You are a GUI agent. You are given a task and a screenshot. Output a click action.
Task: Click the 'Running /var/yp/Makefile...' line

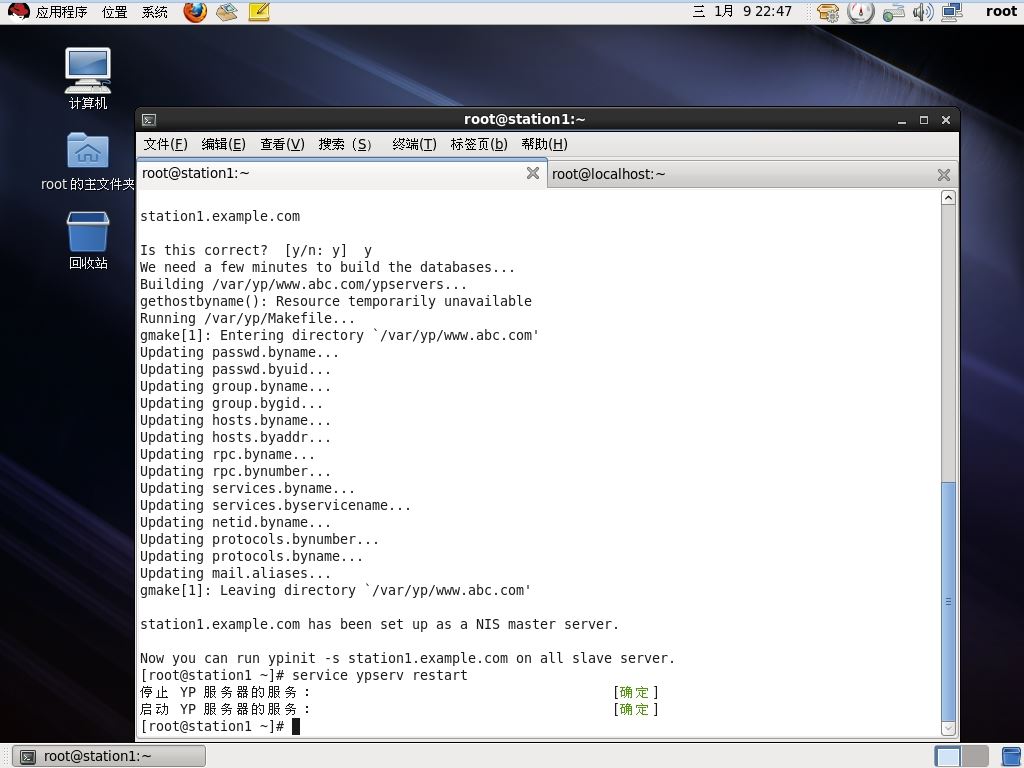click(248, 318)
